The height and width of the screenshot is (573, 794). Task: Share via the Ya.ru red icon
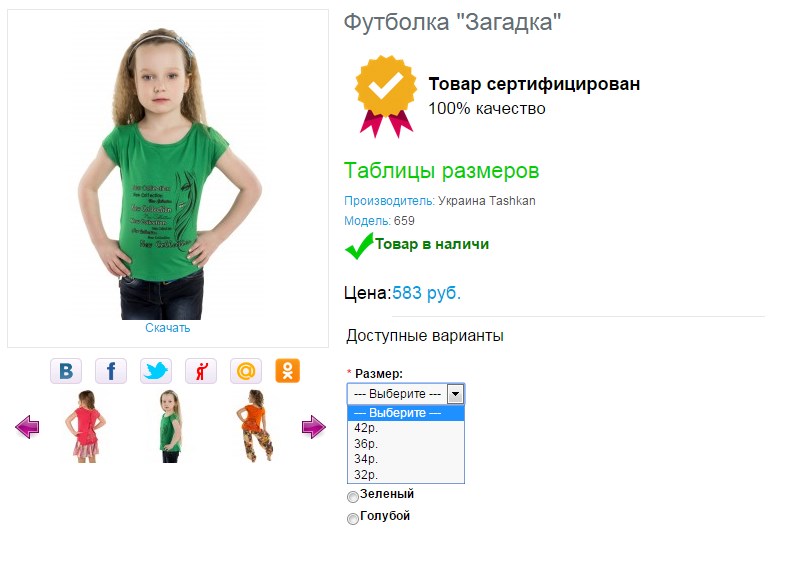[x=201, y=371]
